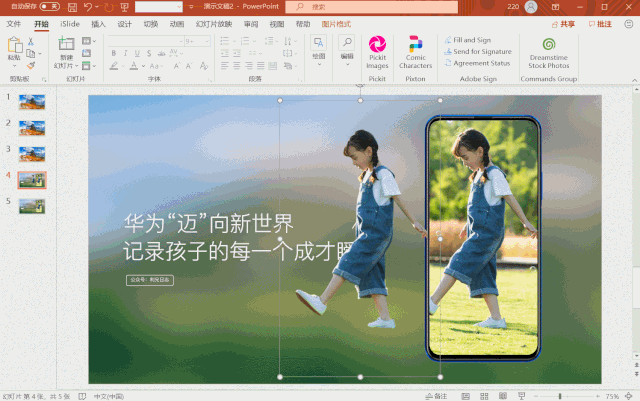Screen dimensions: 640x401
Task: Switch to the 图片格式 (Picture Format) tab
Action: point(336,24)
